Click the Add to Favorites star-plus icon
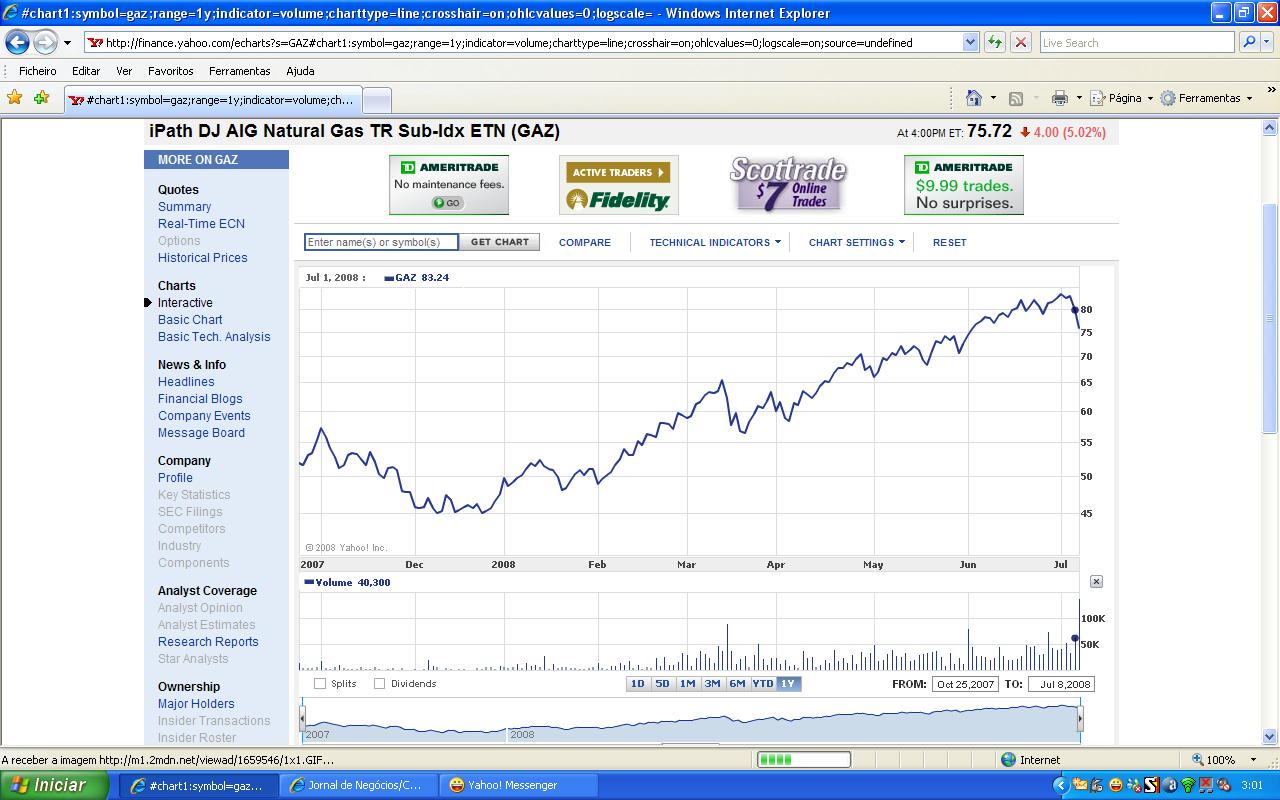Image resolution: width=1280 pixels, height=800 pixels. tap(41, 98)
